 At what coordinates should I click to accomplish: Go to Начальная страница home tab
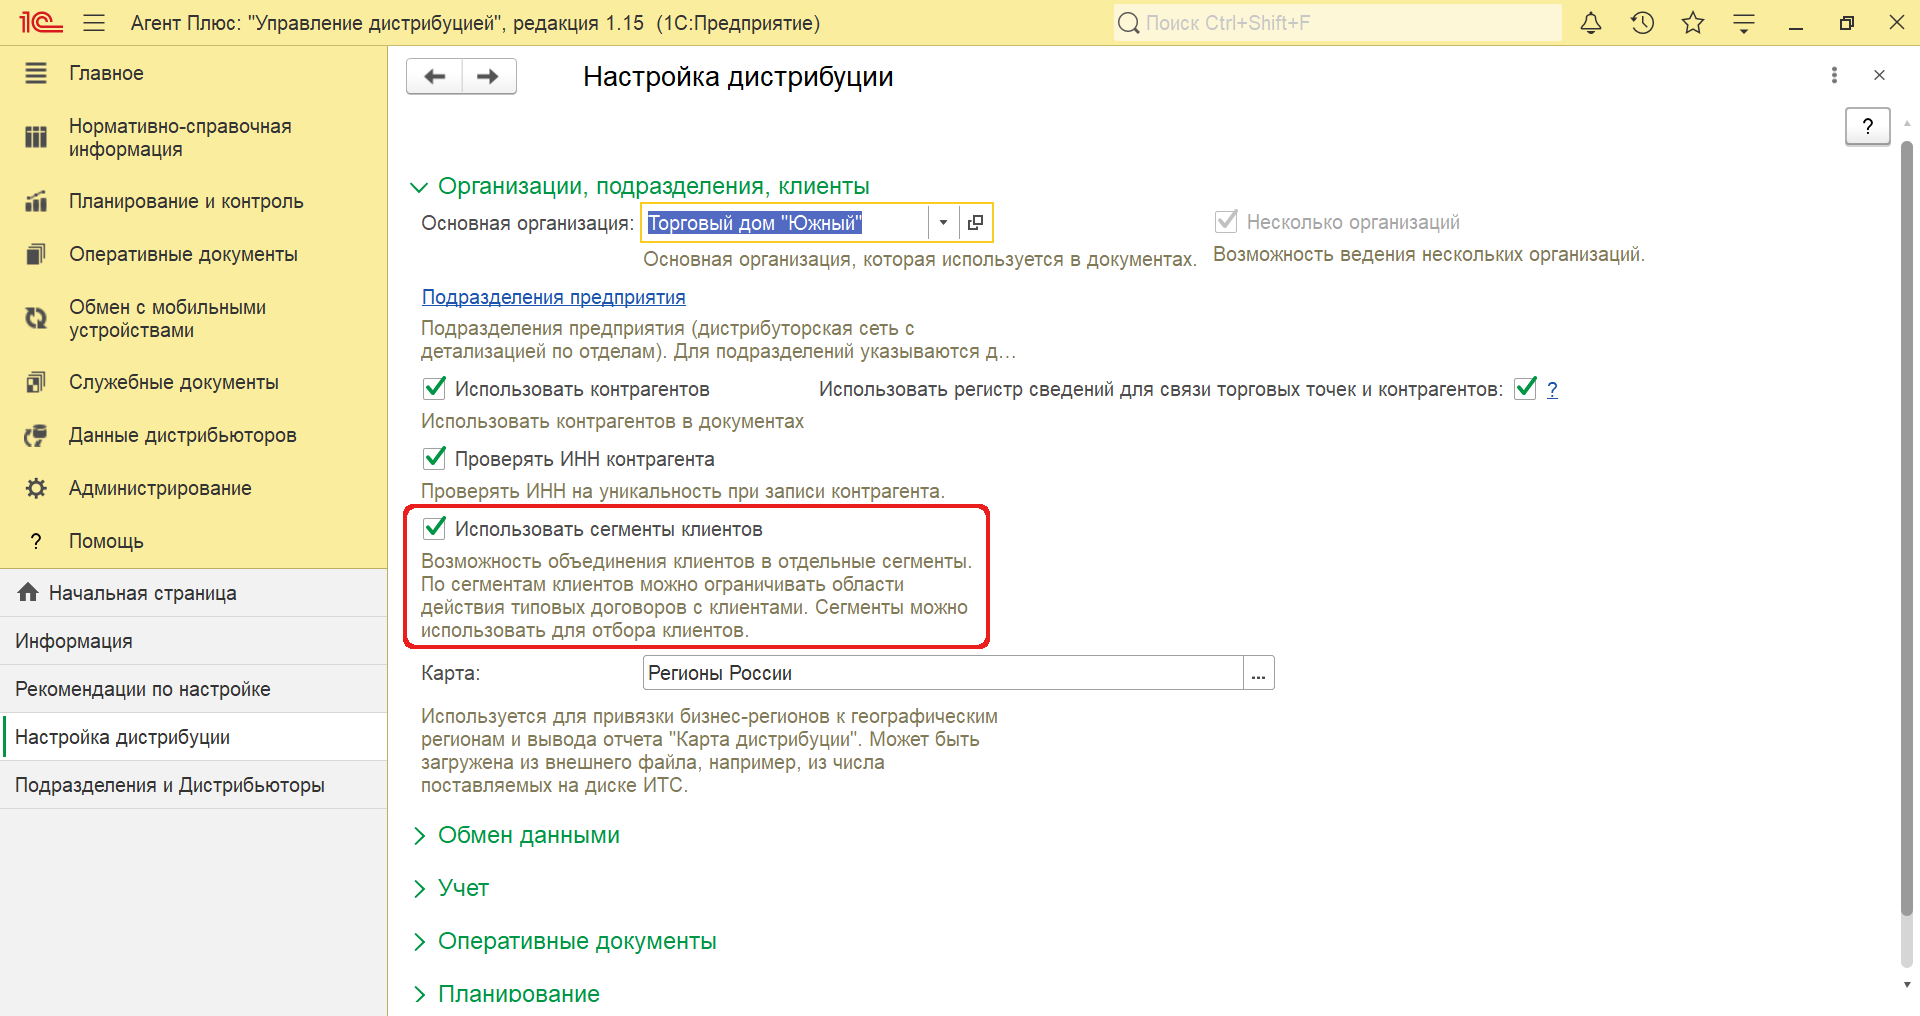click(194, 593)
